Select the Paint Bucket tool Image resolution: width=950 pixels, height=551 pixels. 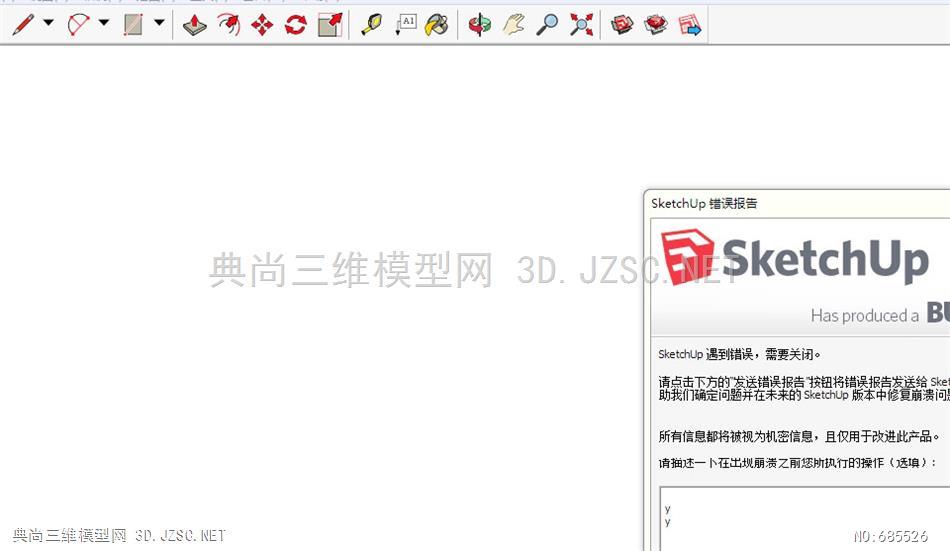click(437, 25)
